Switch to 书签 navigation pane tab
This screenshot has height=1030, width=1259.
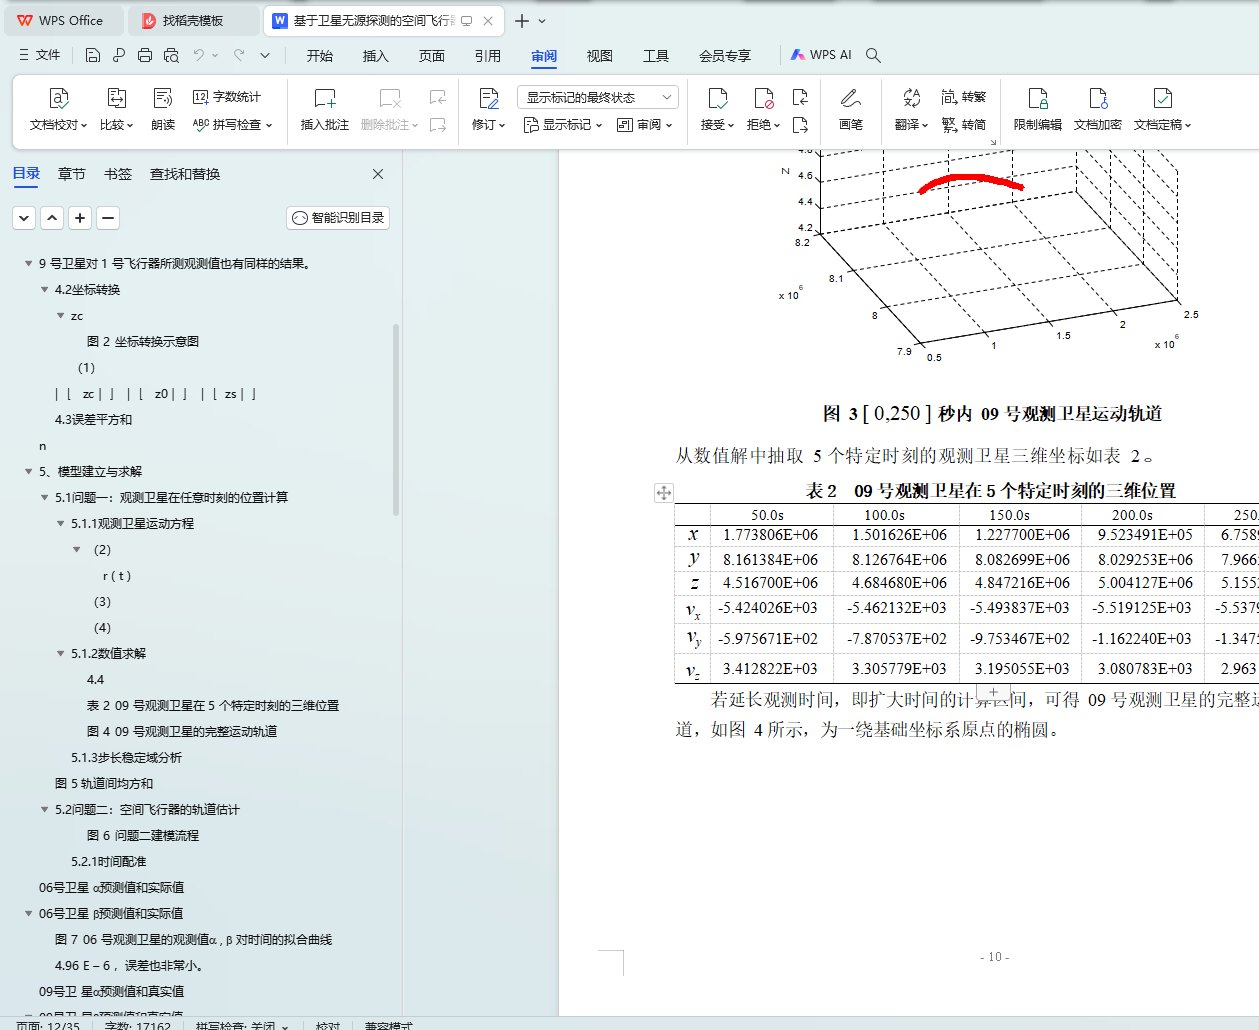point(118,174)
